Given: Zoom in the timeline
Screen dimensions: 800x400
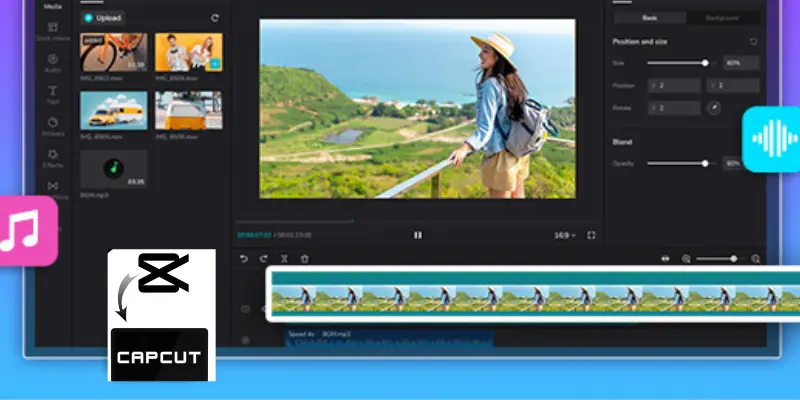Looking at the screenshot, I should [756, 259].
